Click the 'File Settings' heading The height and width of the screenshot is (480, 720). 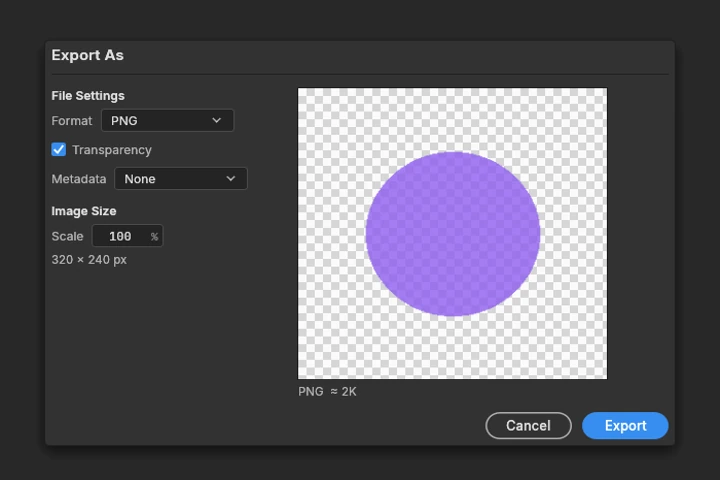88,96
